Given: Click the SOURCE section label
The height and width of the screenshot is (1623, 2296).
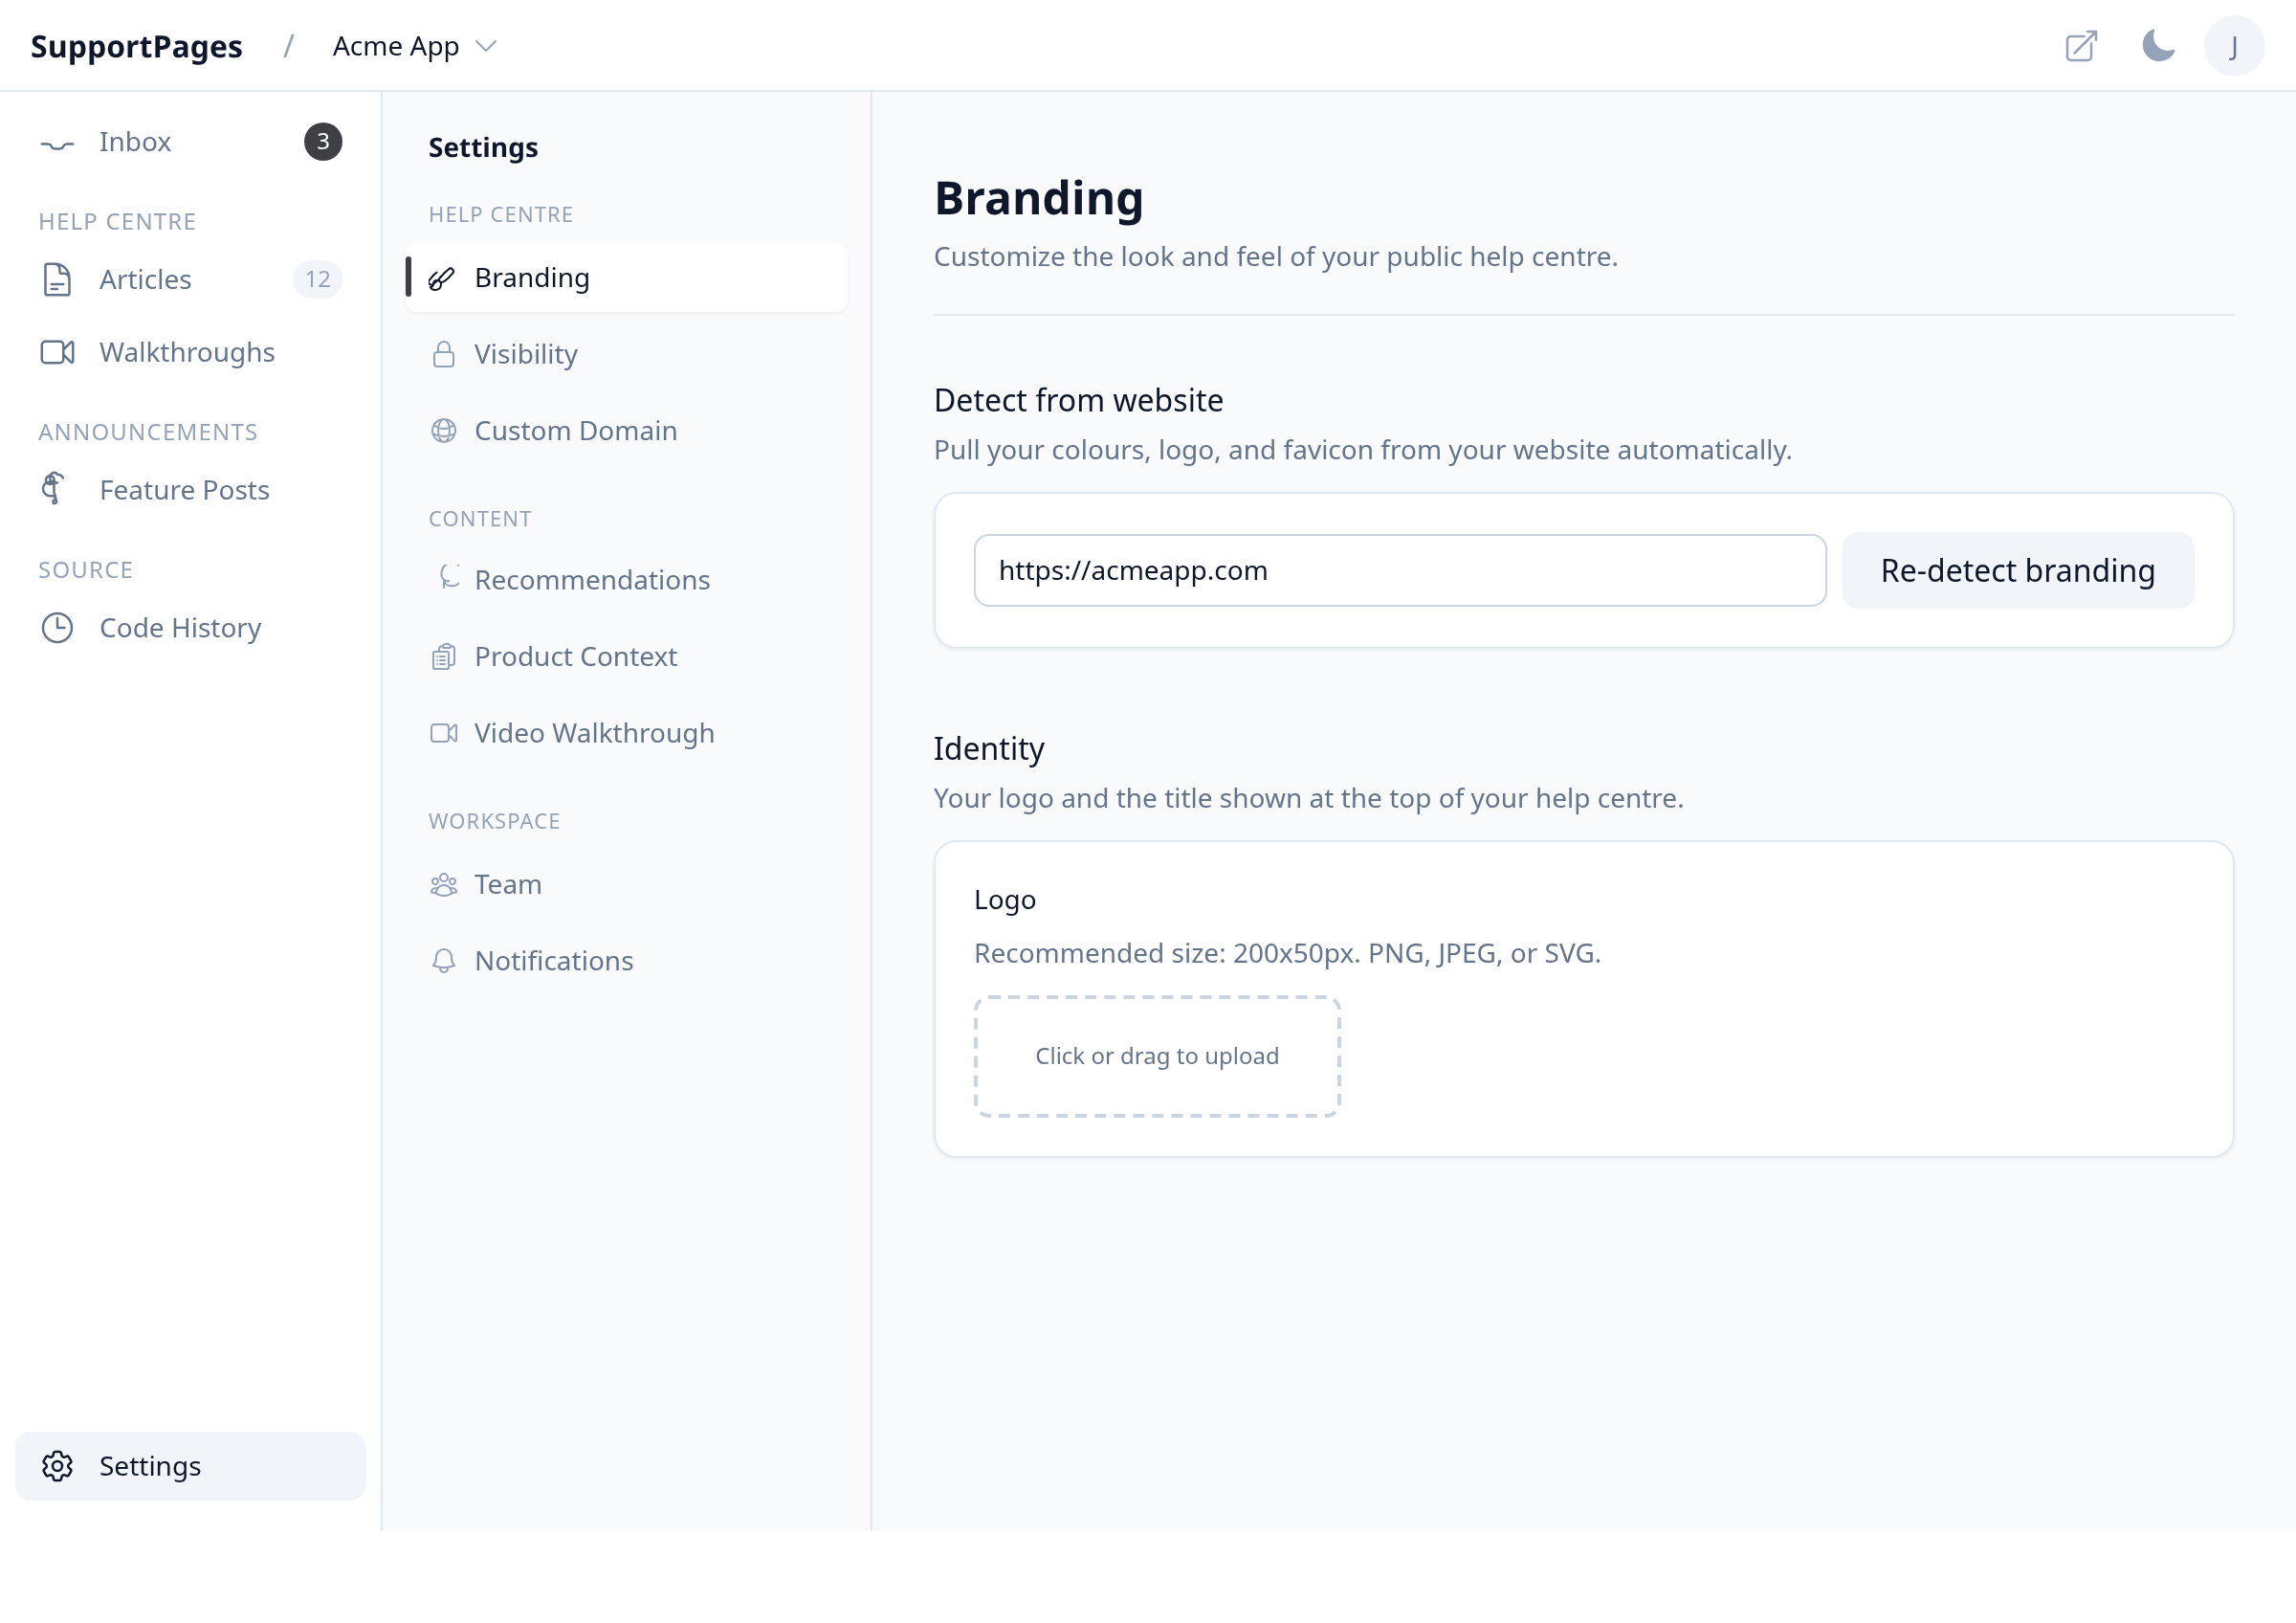Looking at the screenshot, I should coord(85,570).
